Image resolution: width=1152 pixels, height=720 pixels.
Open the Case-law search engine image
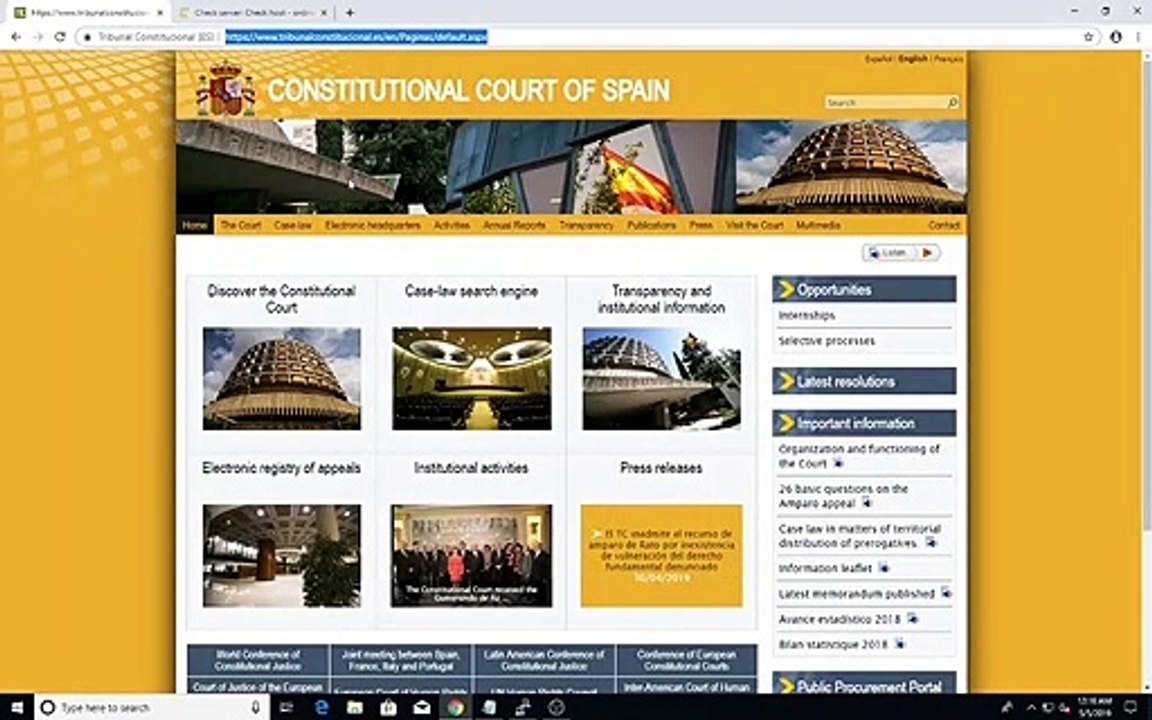(x=472, y=378)
